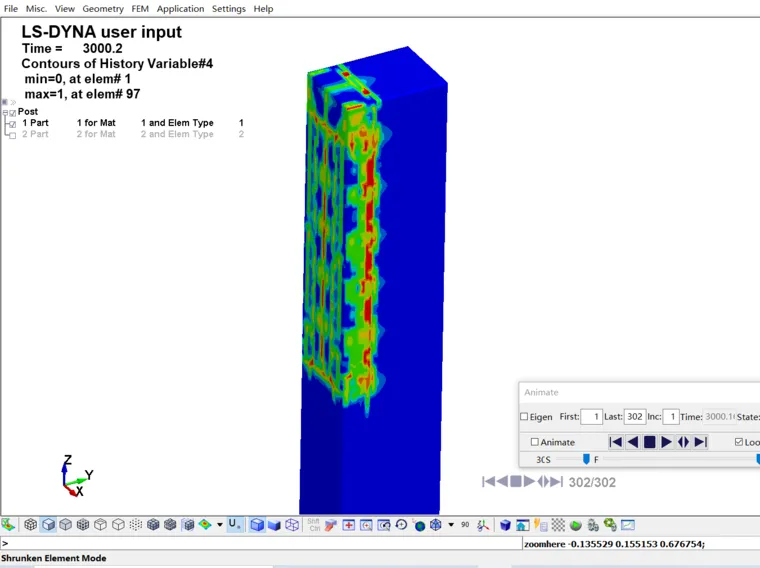Screen dimensions: 760x568
Task: Jump to last state in Animate panel
Action: click(700, 442)
